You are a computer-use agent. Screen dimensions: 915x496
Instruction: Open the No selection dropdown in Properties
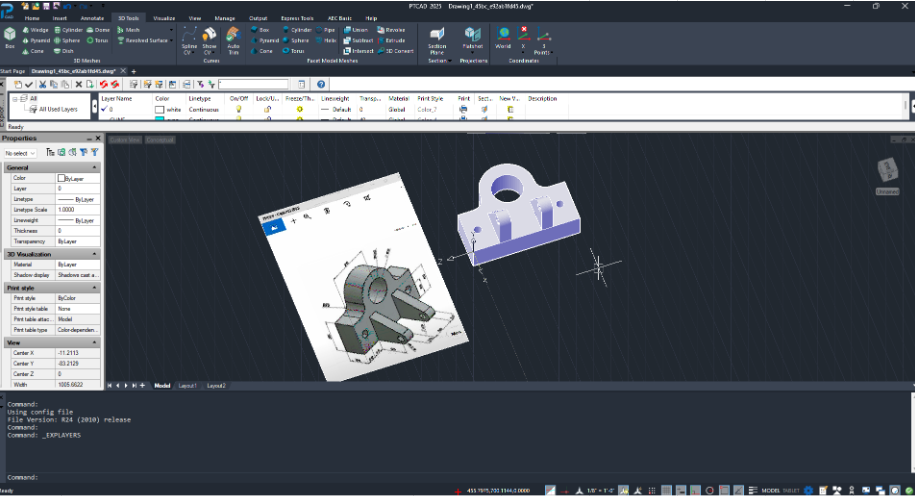pos(20,153)
